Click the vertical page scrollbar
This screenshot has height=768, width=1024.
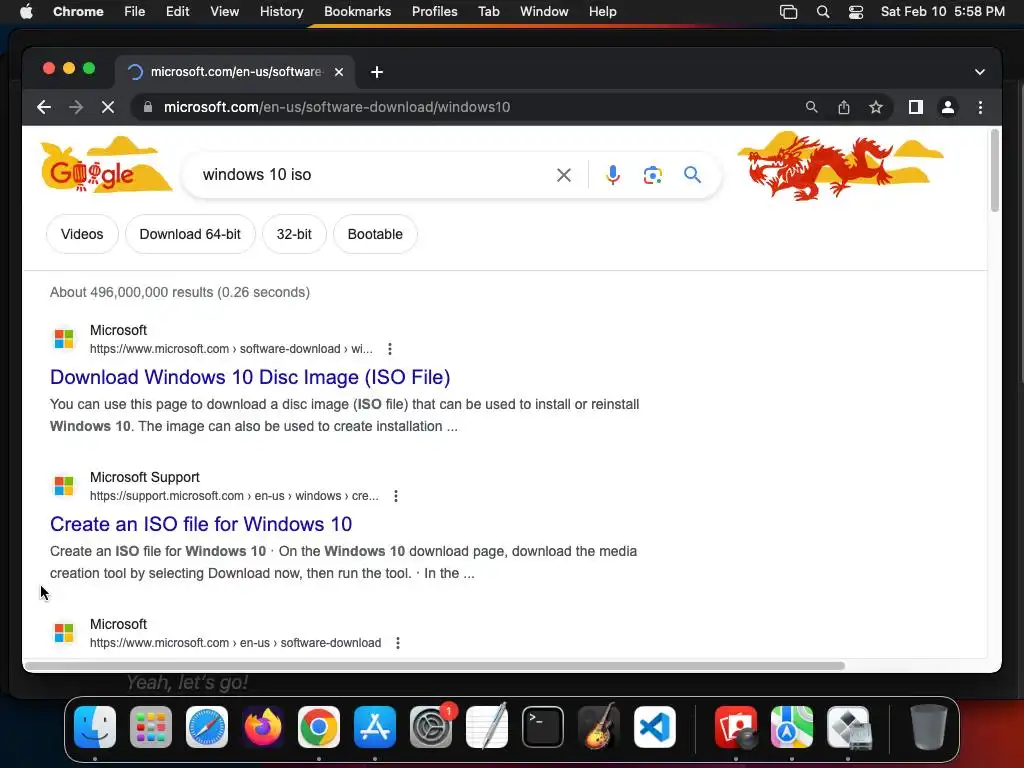point(995,171)
